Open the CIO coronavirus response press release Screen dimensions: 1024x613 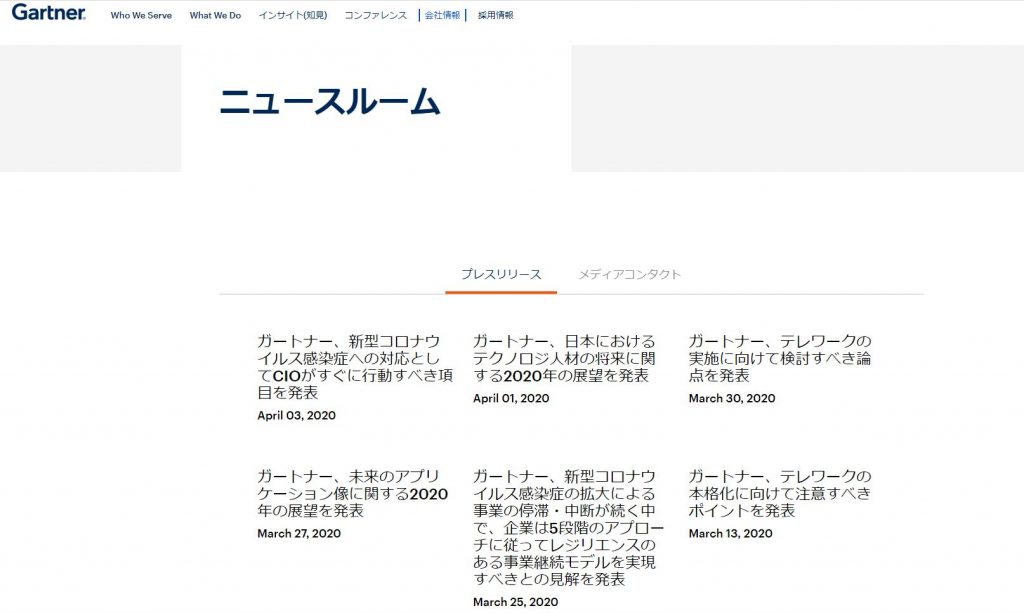click(355, 367)
